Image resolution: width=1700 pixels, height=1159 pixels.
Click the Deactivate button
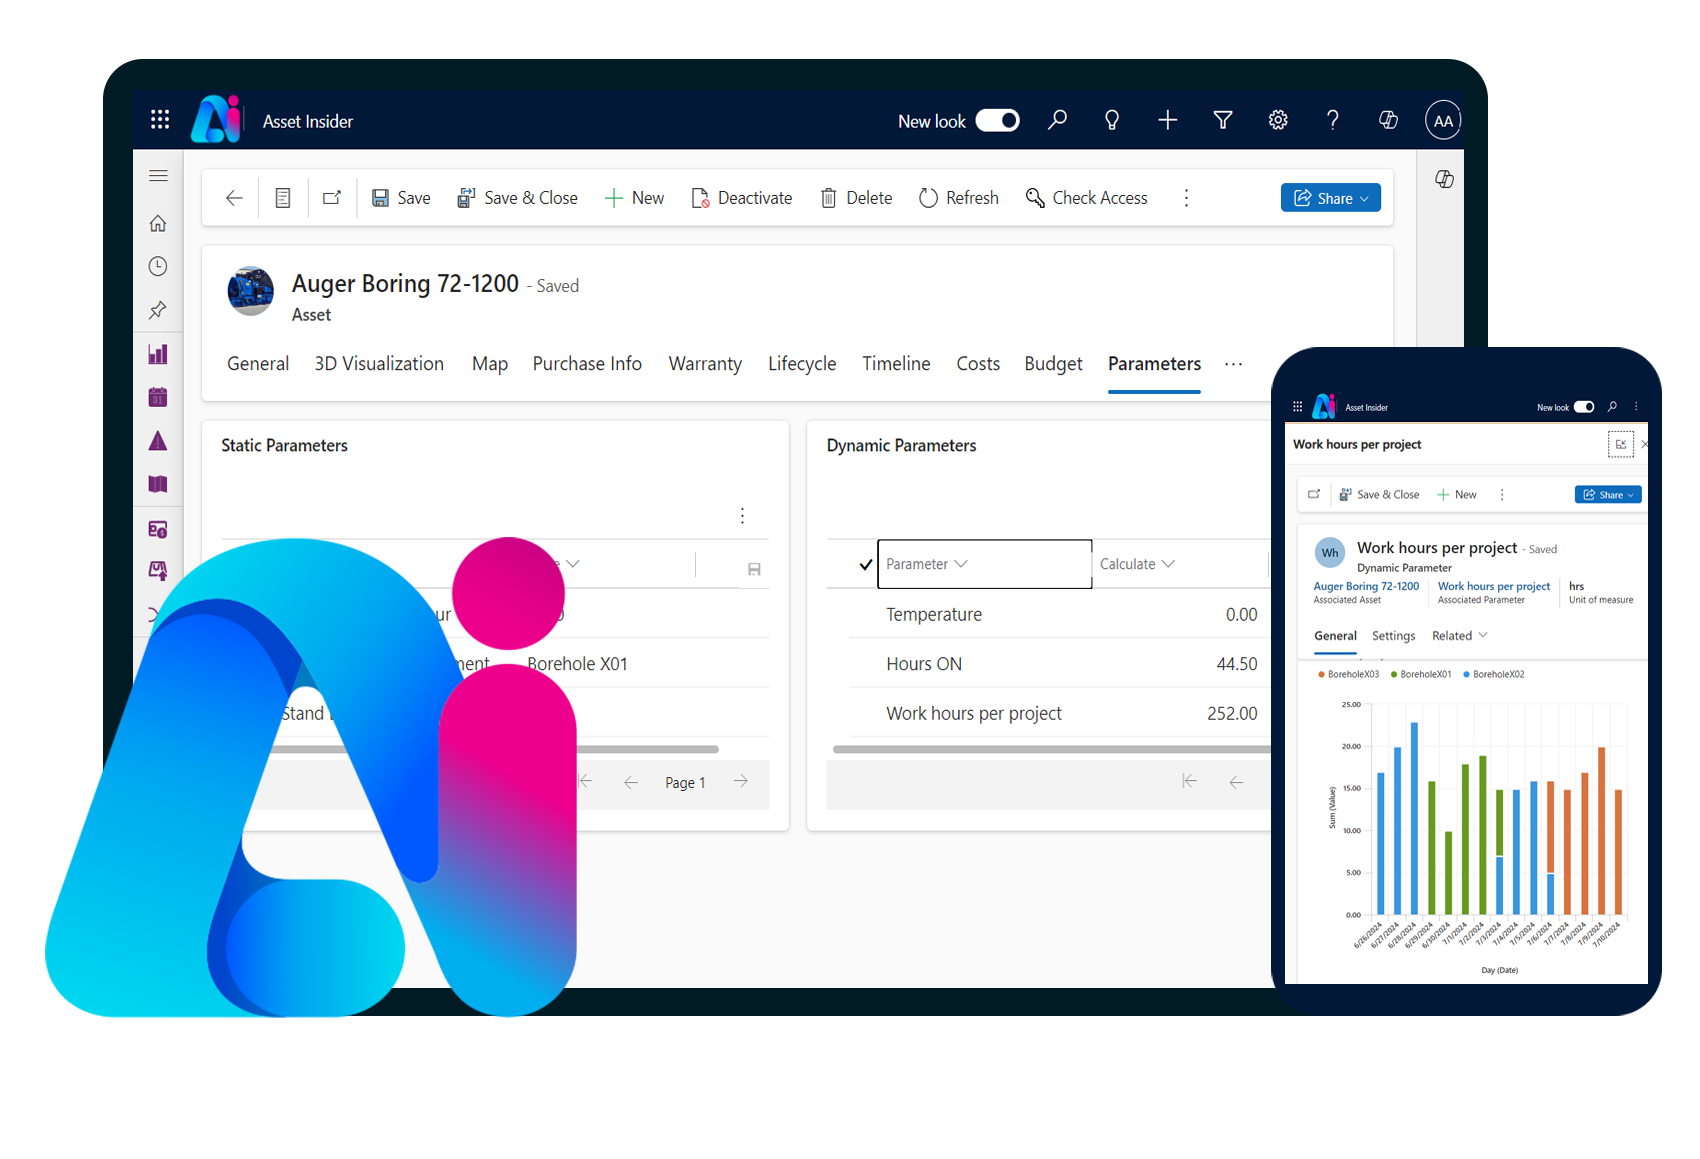[x=742, y=198]
